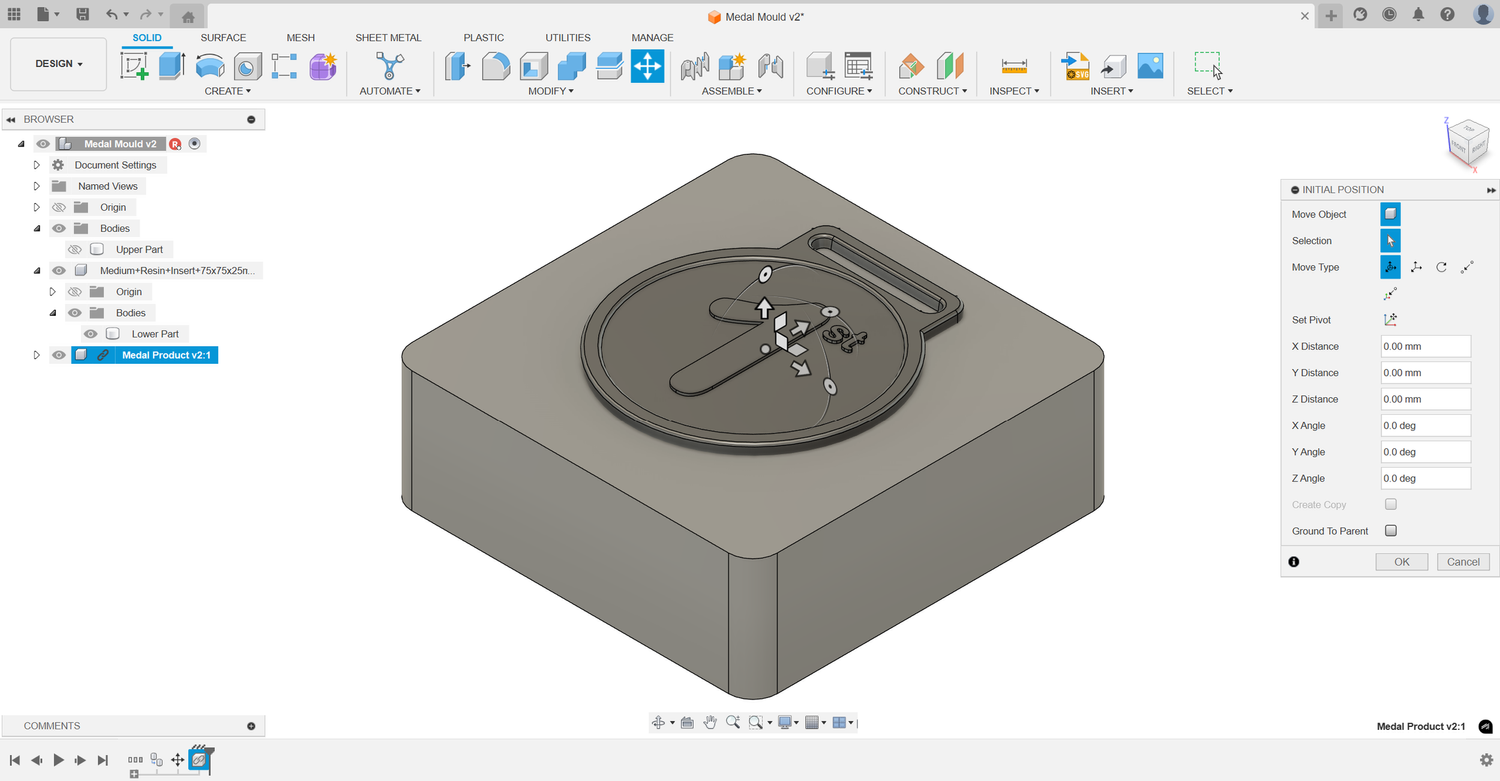This screenshot has height=781, width=1500.
Task: Choose the Fillet tool
Action: 496,66
